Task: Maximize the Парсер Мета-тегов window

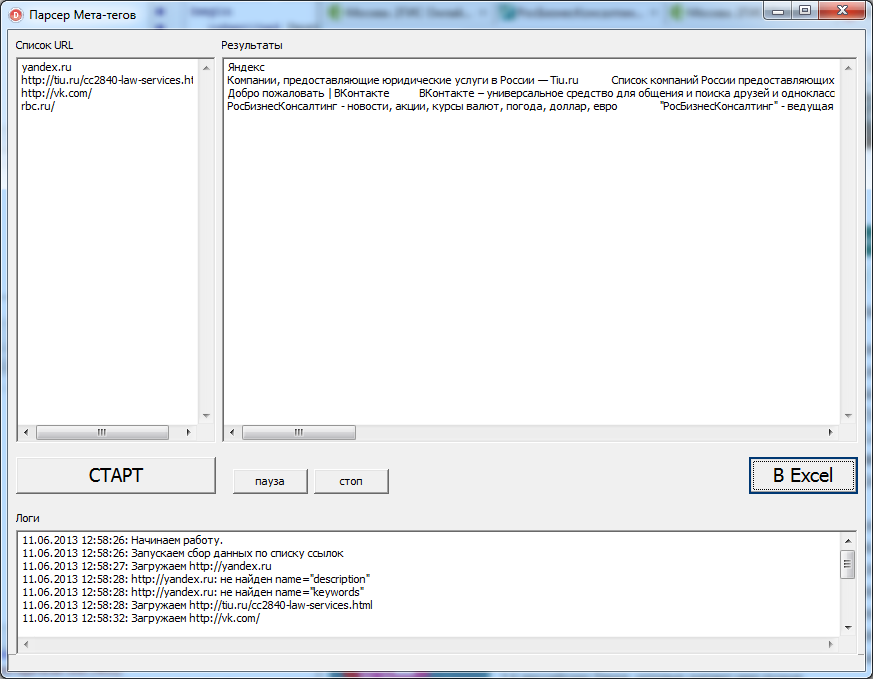Action: click(805, 11)
